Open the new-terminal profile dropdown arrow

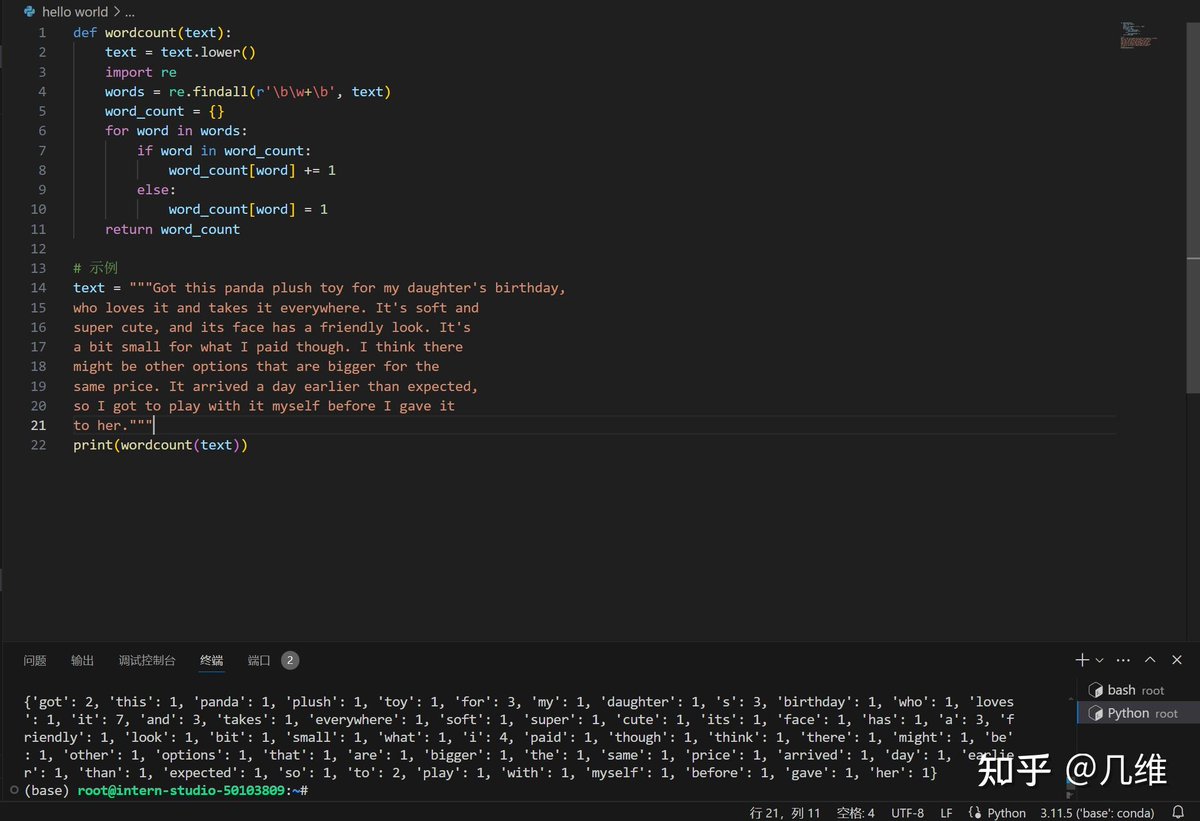(x=1099, y=660)
